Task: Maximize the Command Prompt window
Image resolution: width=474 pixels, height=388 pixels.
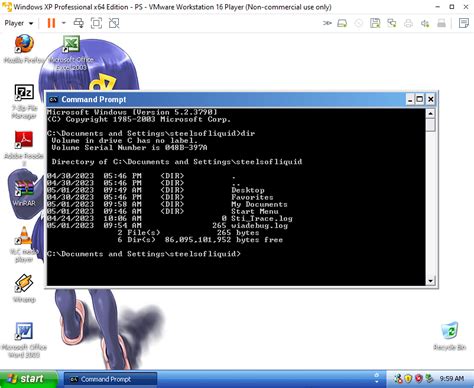Action: (x=420, y=99)
